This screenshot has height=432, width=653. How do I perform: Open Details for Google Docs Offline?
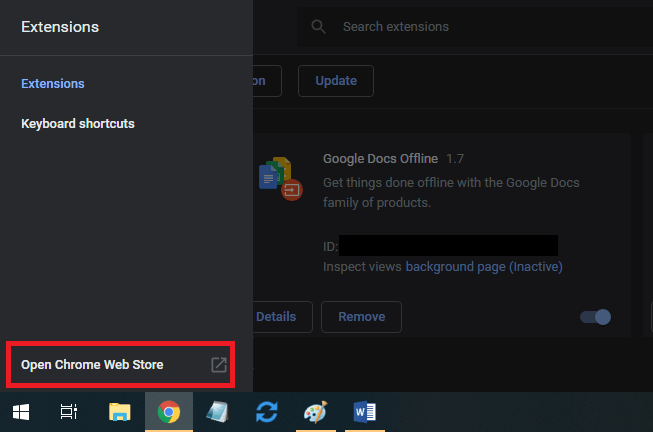[276, 317]
